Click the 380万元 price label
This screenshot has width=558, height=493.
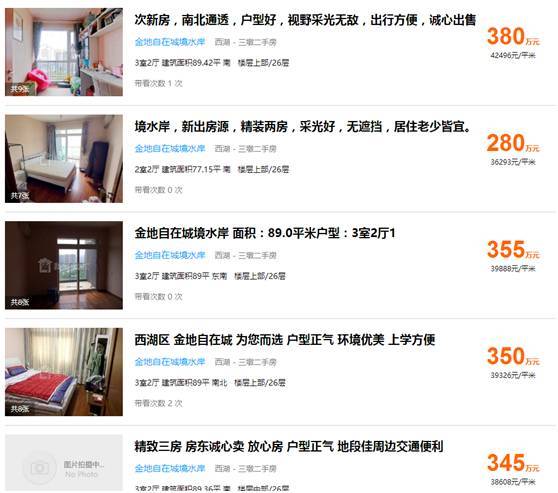point(513,37)
